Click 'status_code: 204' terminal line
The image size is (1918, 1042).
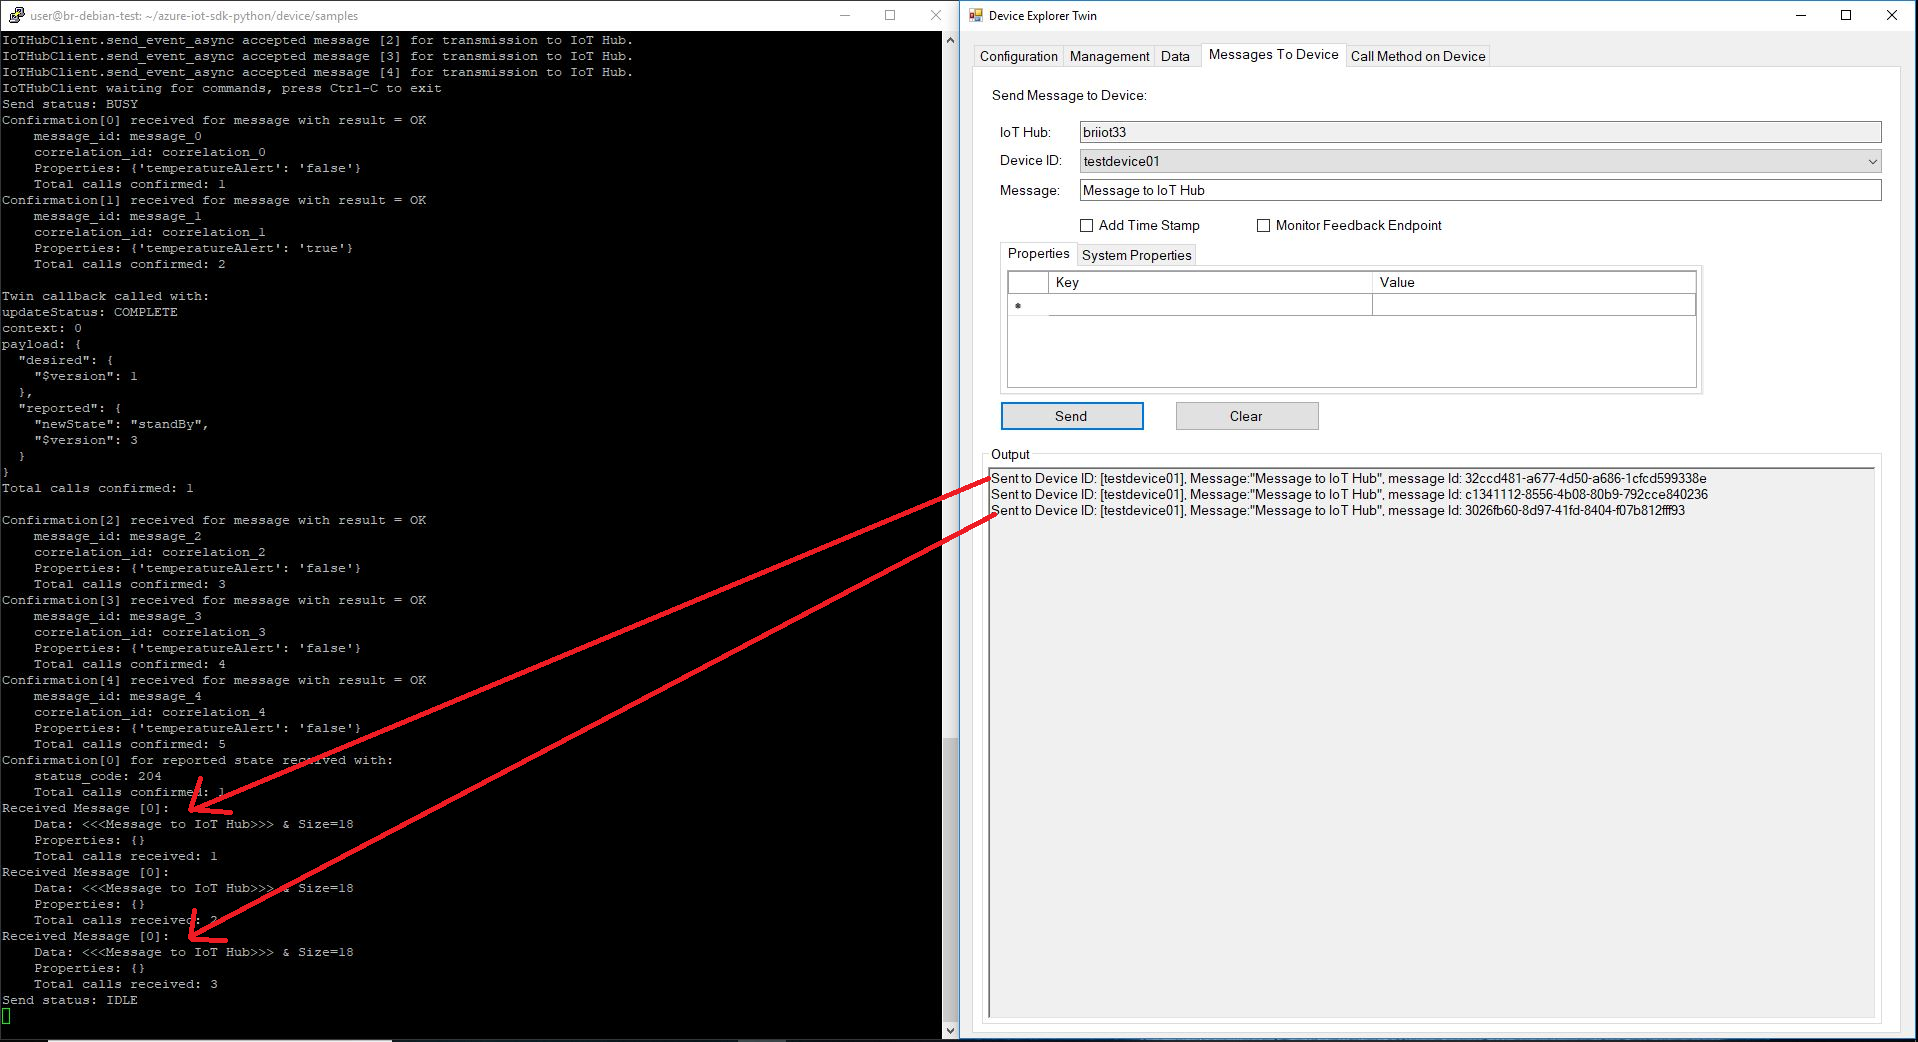[x=97, y=776]
